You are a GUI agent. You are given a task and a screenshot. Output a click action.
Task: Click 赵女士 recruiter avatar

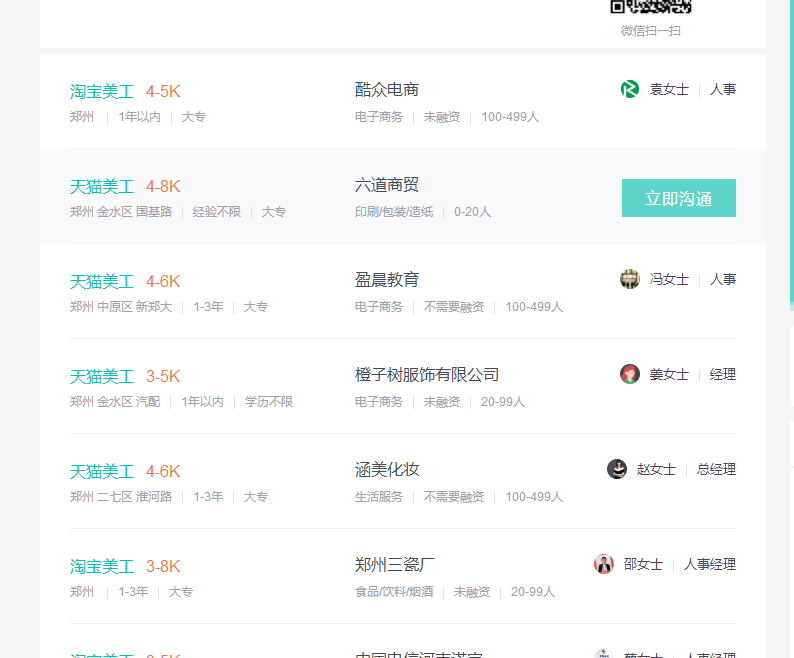tap(617, 469)
